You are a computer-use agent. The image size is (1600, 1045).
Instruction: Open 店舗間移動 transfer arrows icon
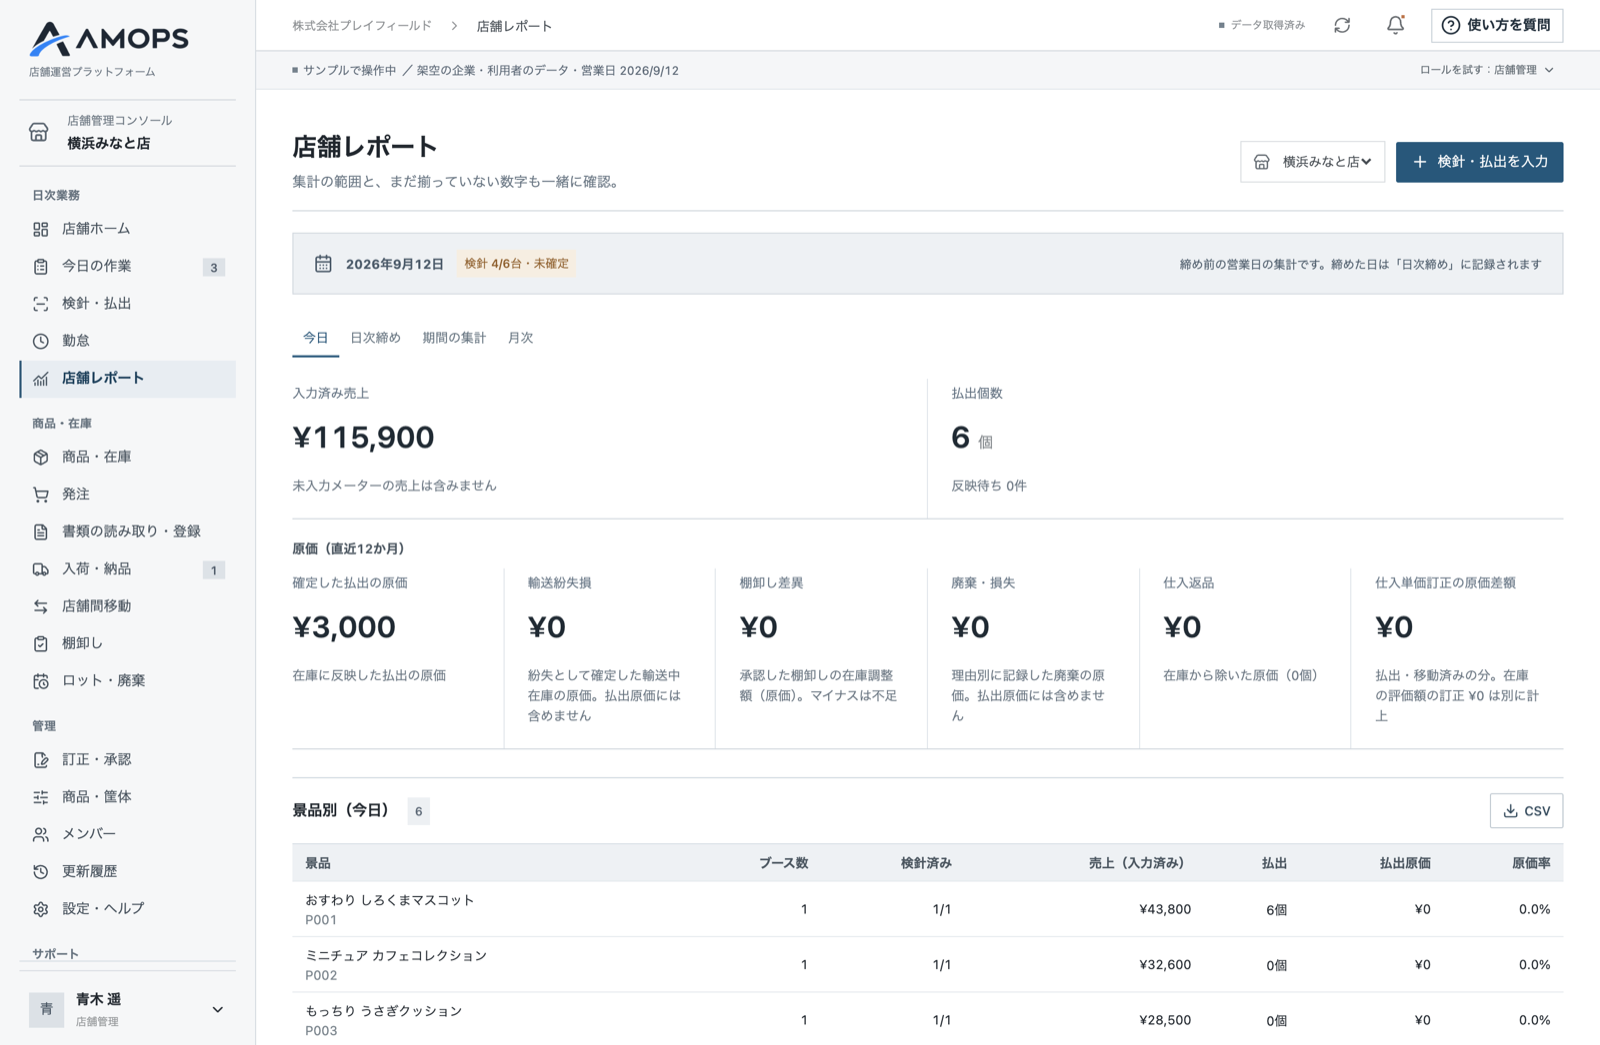(x=41, y=606)
